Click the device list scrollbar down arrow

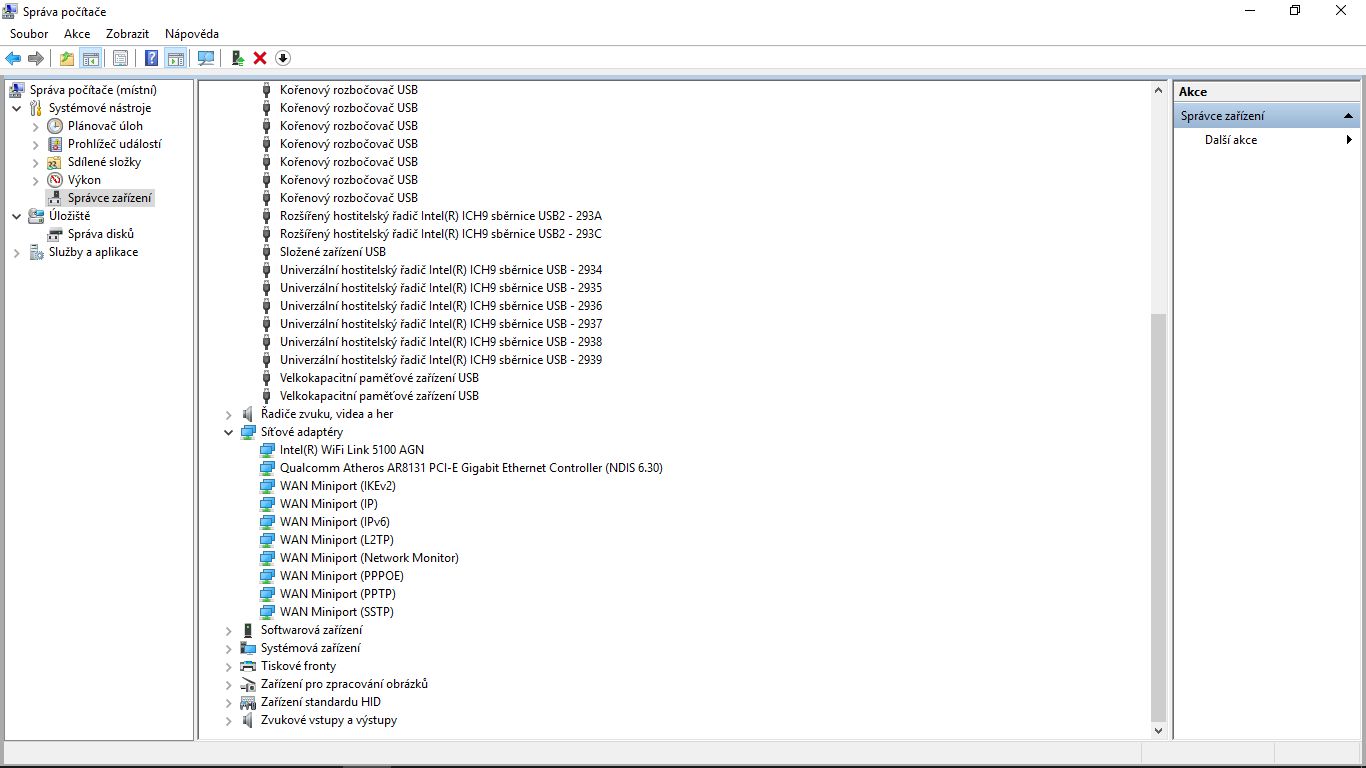click(1159, 731)
